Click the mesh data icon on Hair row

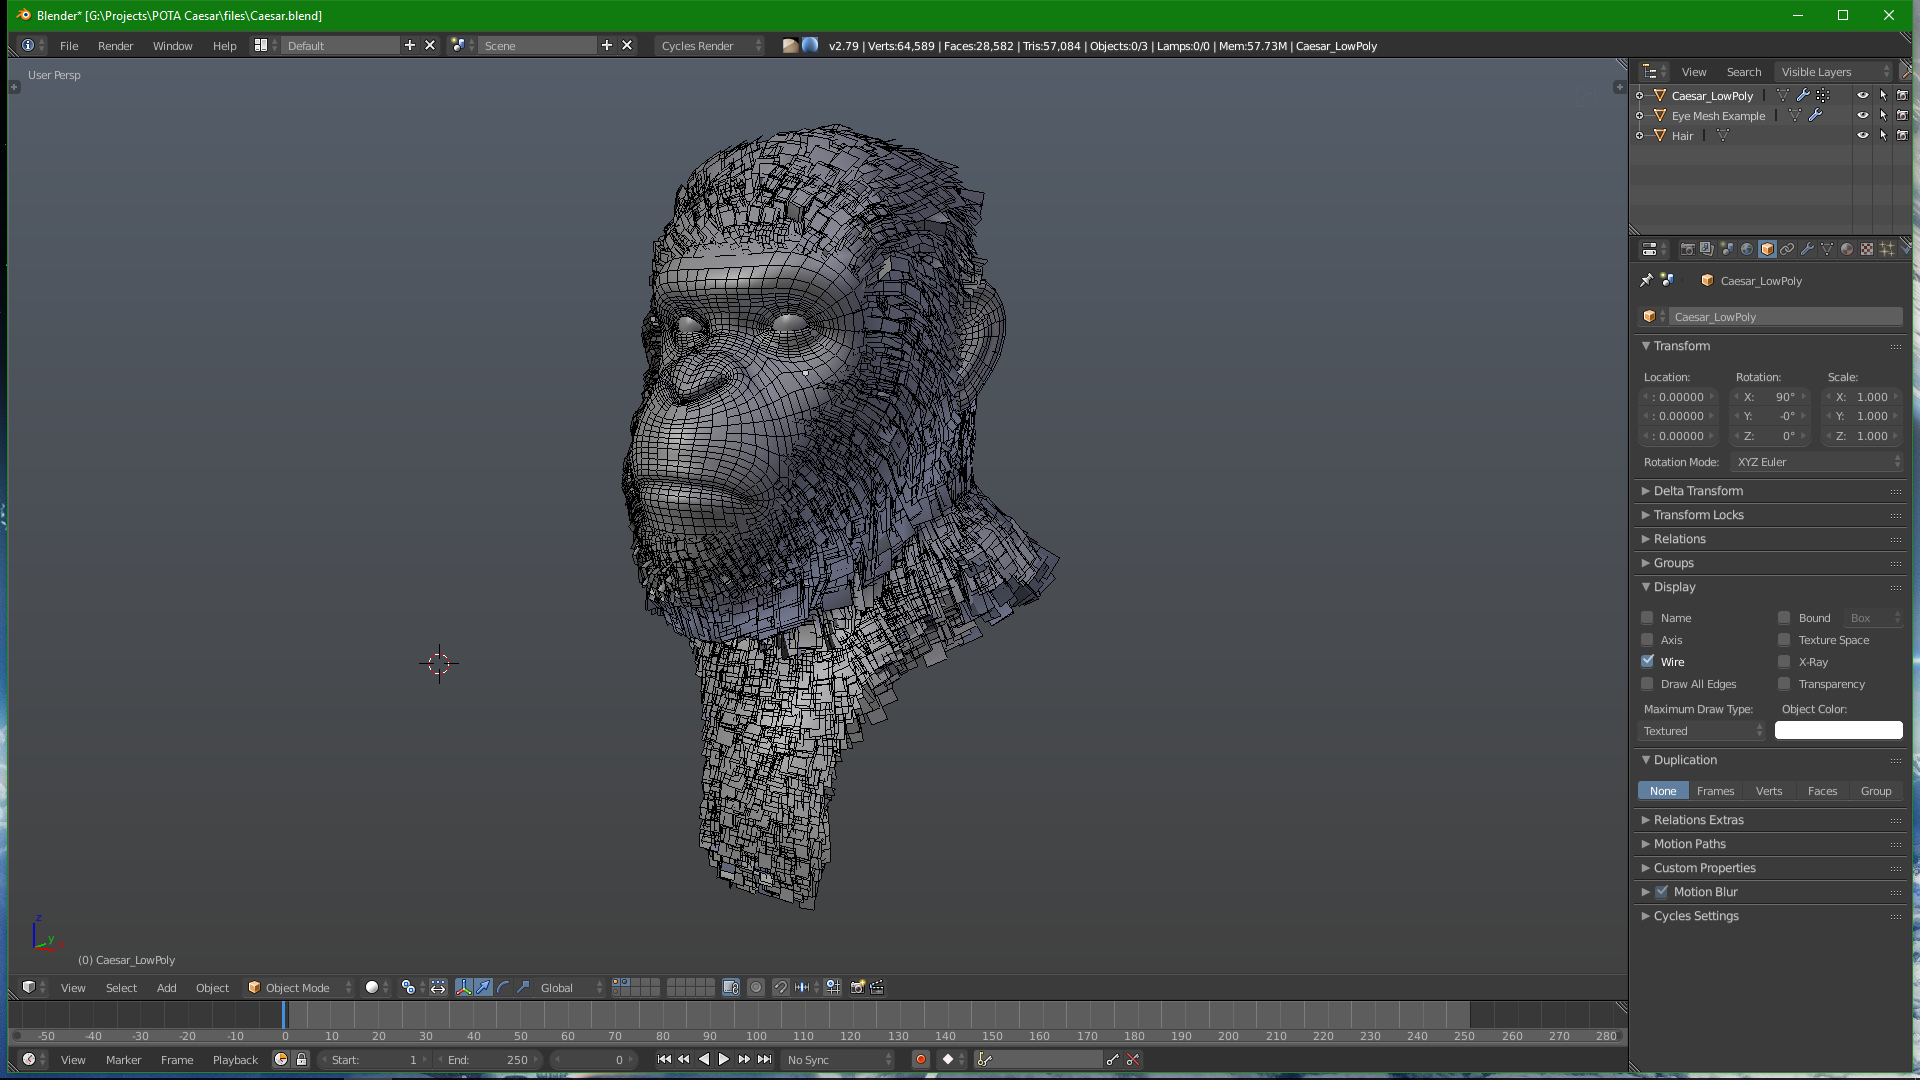[1723, 136]
